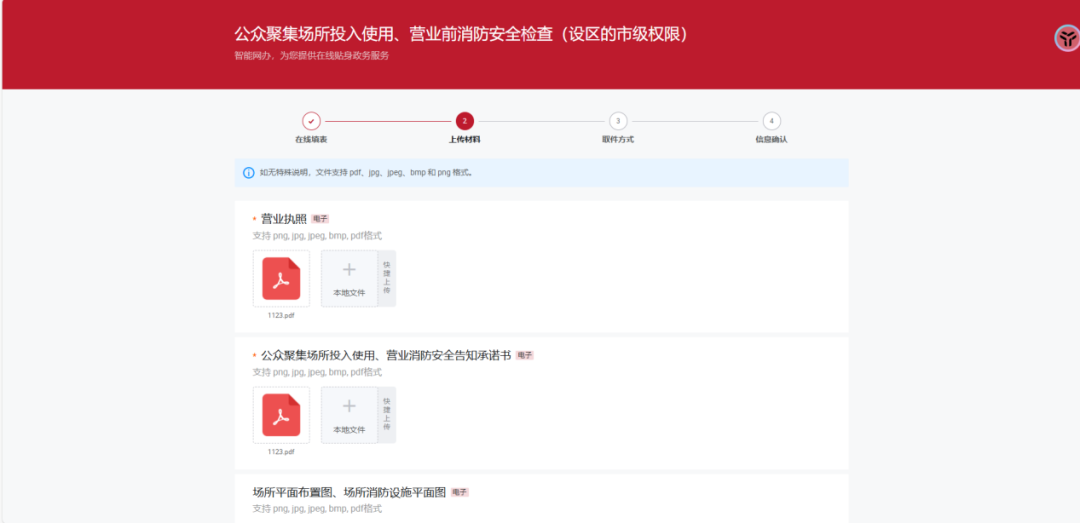Click the completed checkmark icon for 在线填表
Viewport: 1080px width, 523px height.
click(311, 121)
